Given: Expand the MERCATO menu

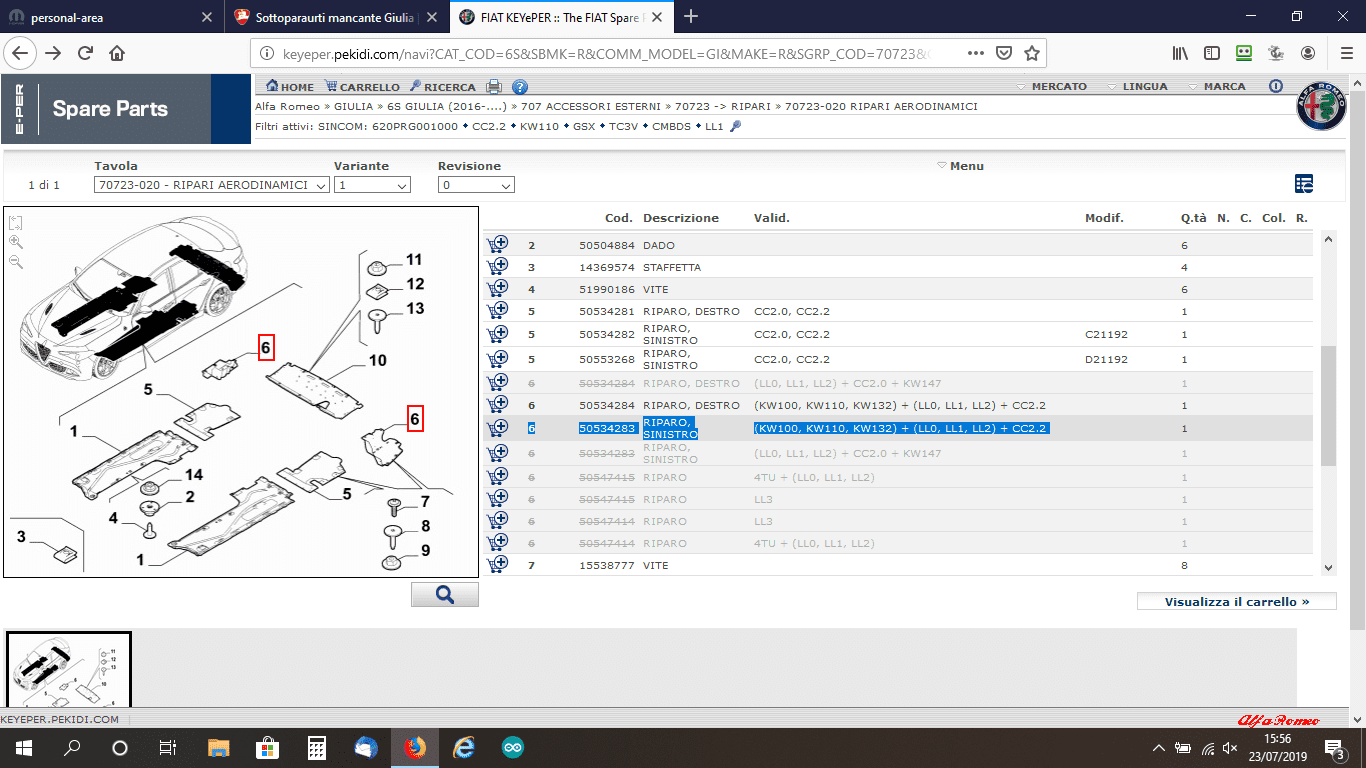Looking at the screenshot, I should (1052, 87).
